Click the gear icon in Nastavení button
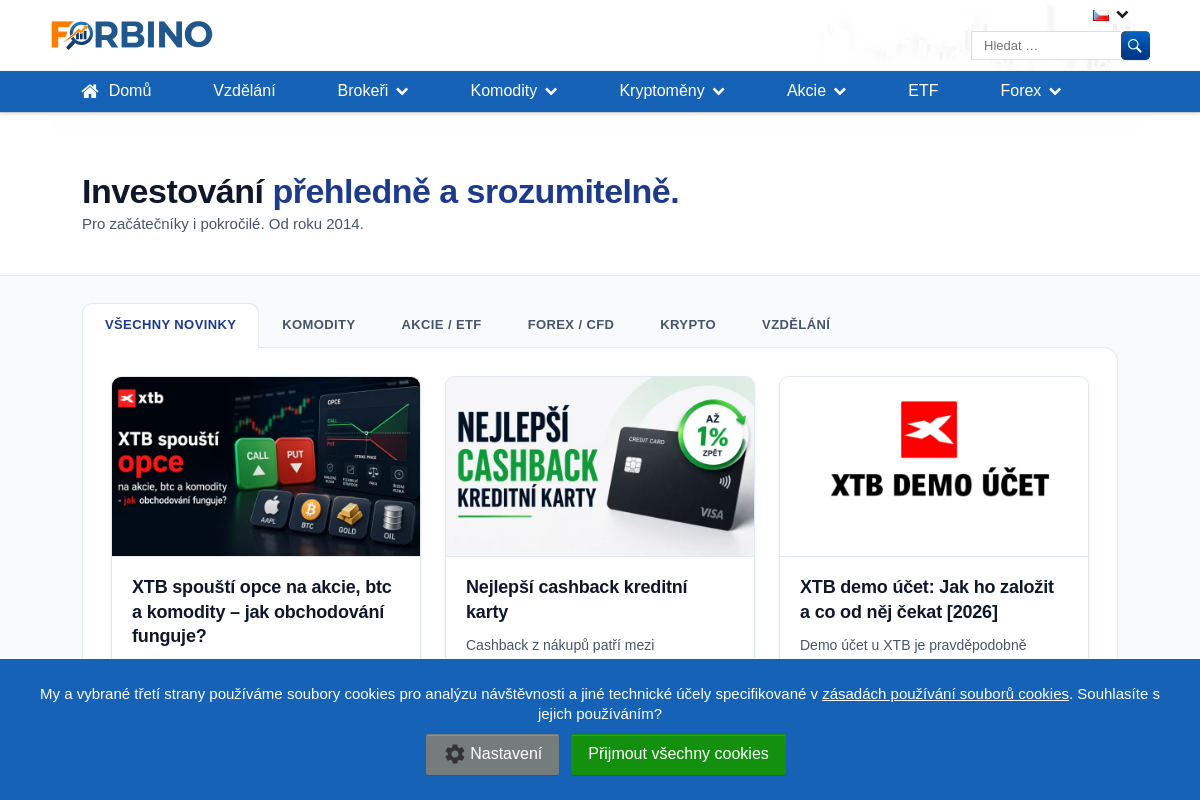The image size is (1200, 800). coord(455,754)
